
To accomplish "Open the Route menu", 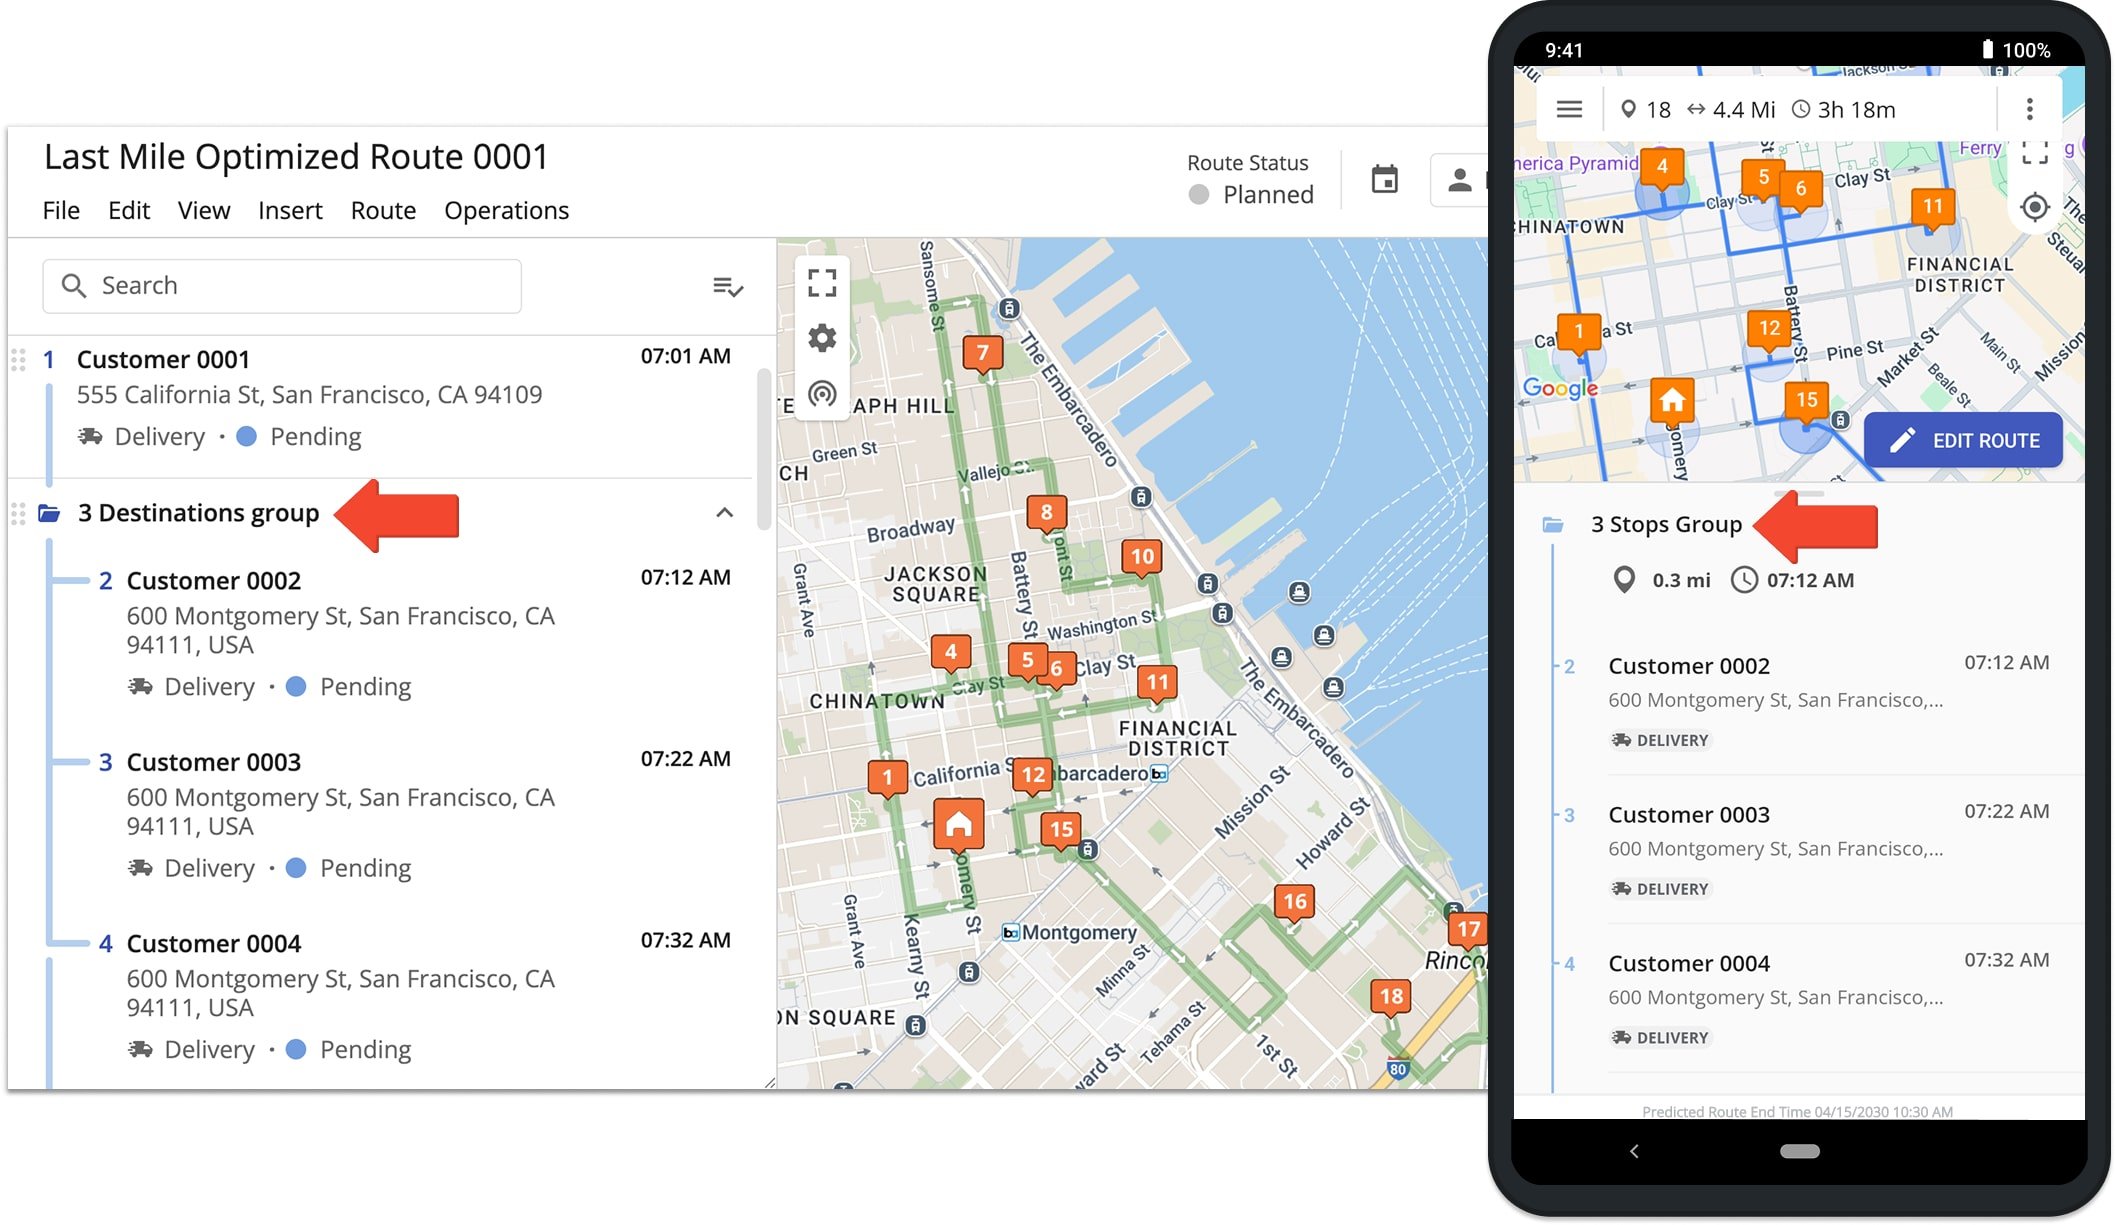I will coord(383,210).
